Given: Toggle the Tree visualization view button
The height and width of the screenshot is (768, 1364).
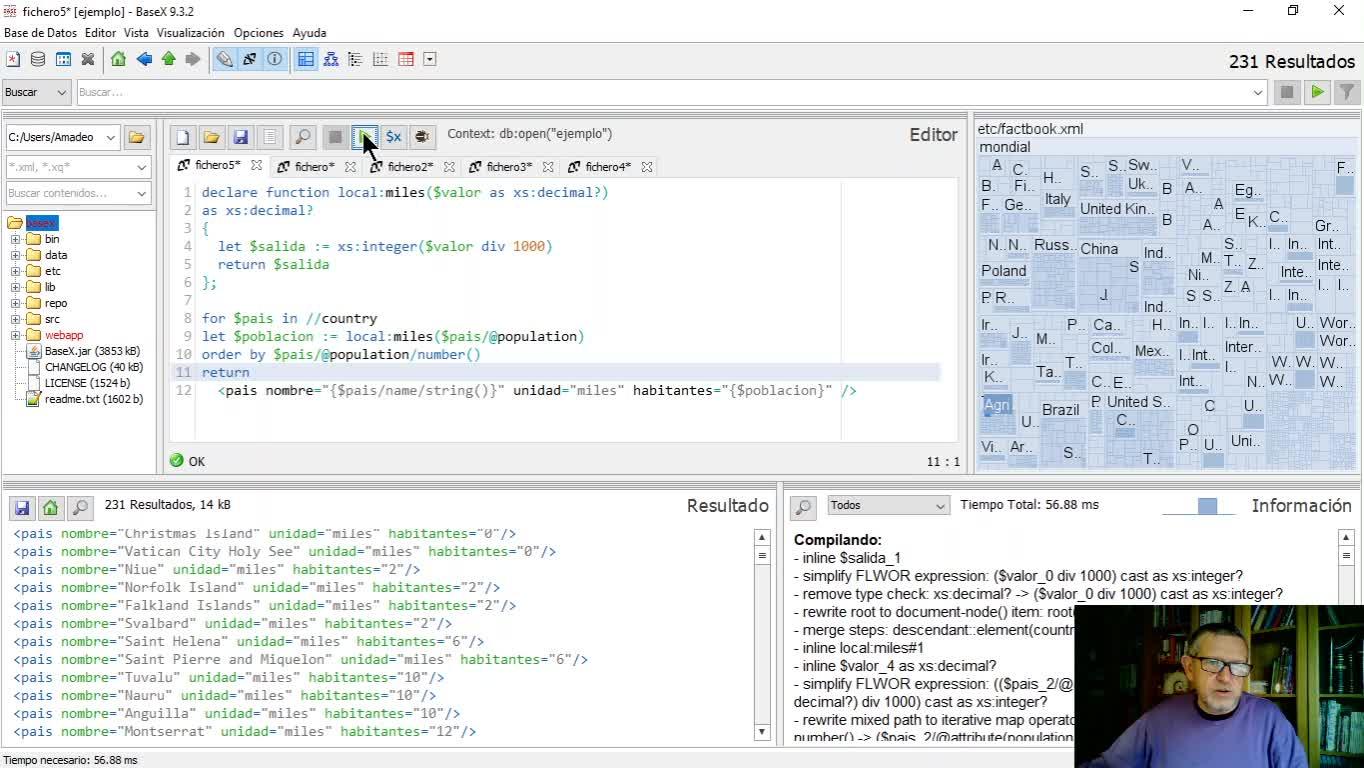Looking at the screenshot, I should click(331, 60).
